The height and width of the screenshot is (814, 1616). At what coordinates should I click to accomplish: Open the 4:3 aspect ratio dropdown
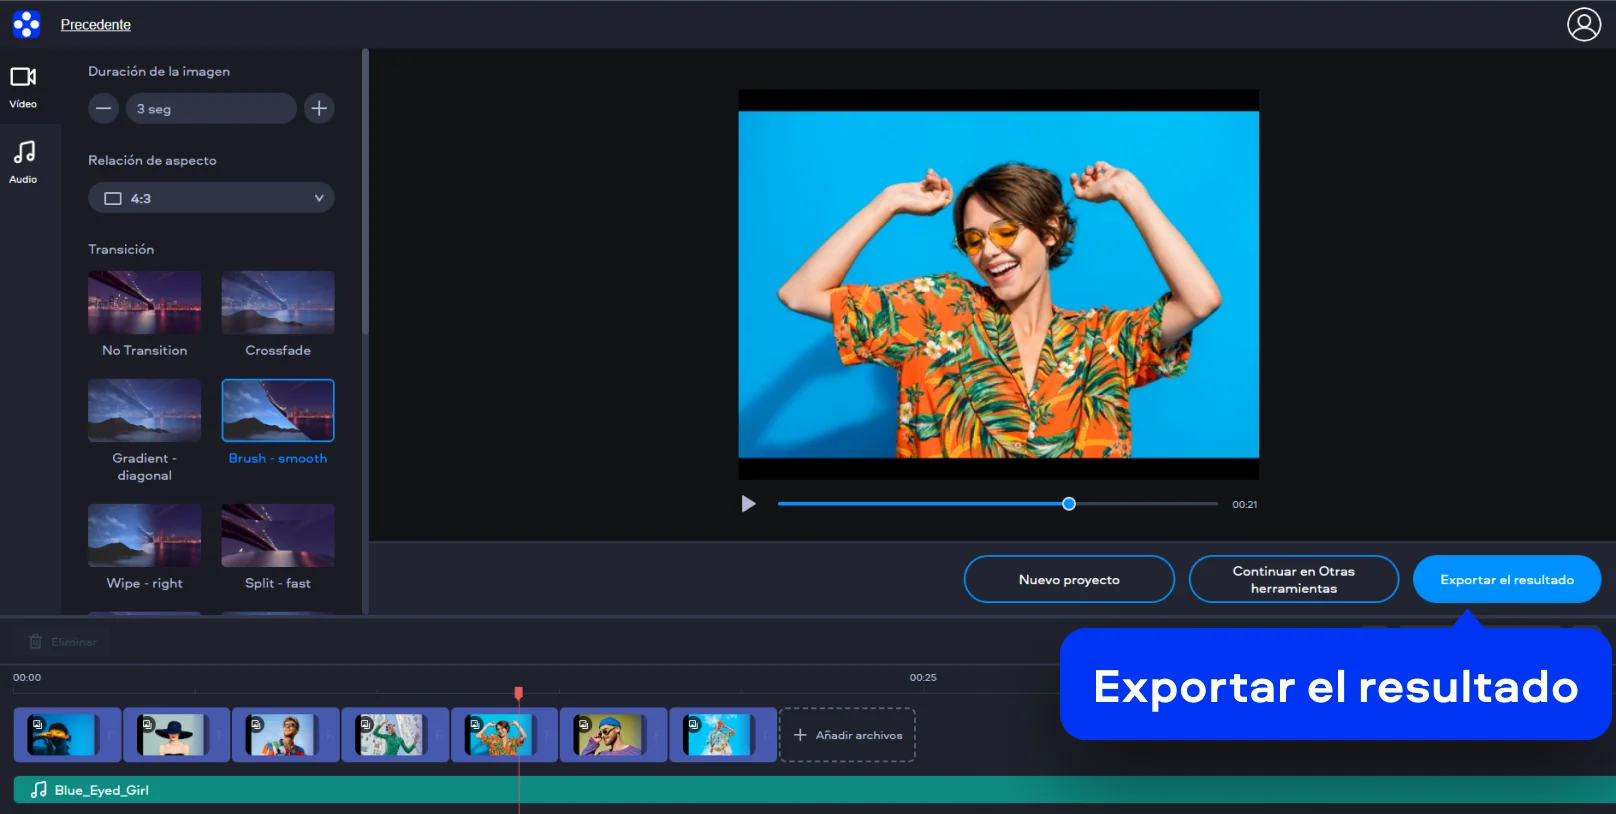click(x=211, y=198)
